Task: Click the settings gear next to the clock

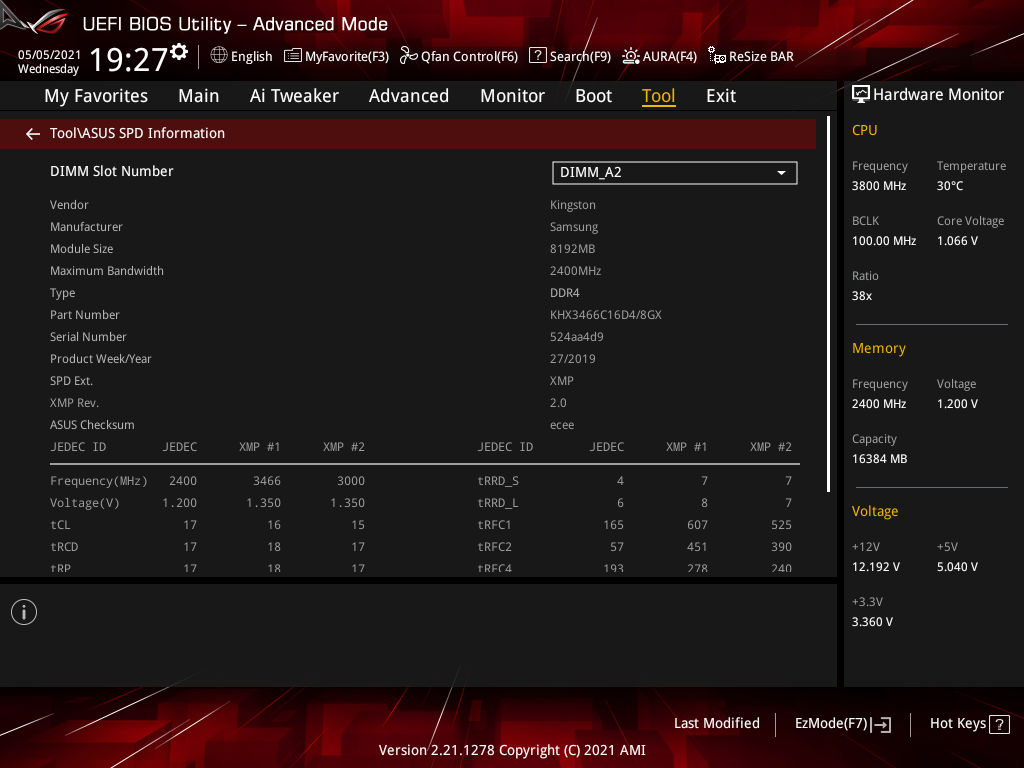Action: pos(179,51)
